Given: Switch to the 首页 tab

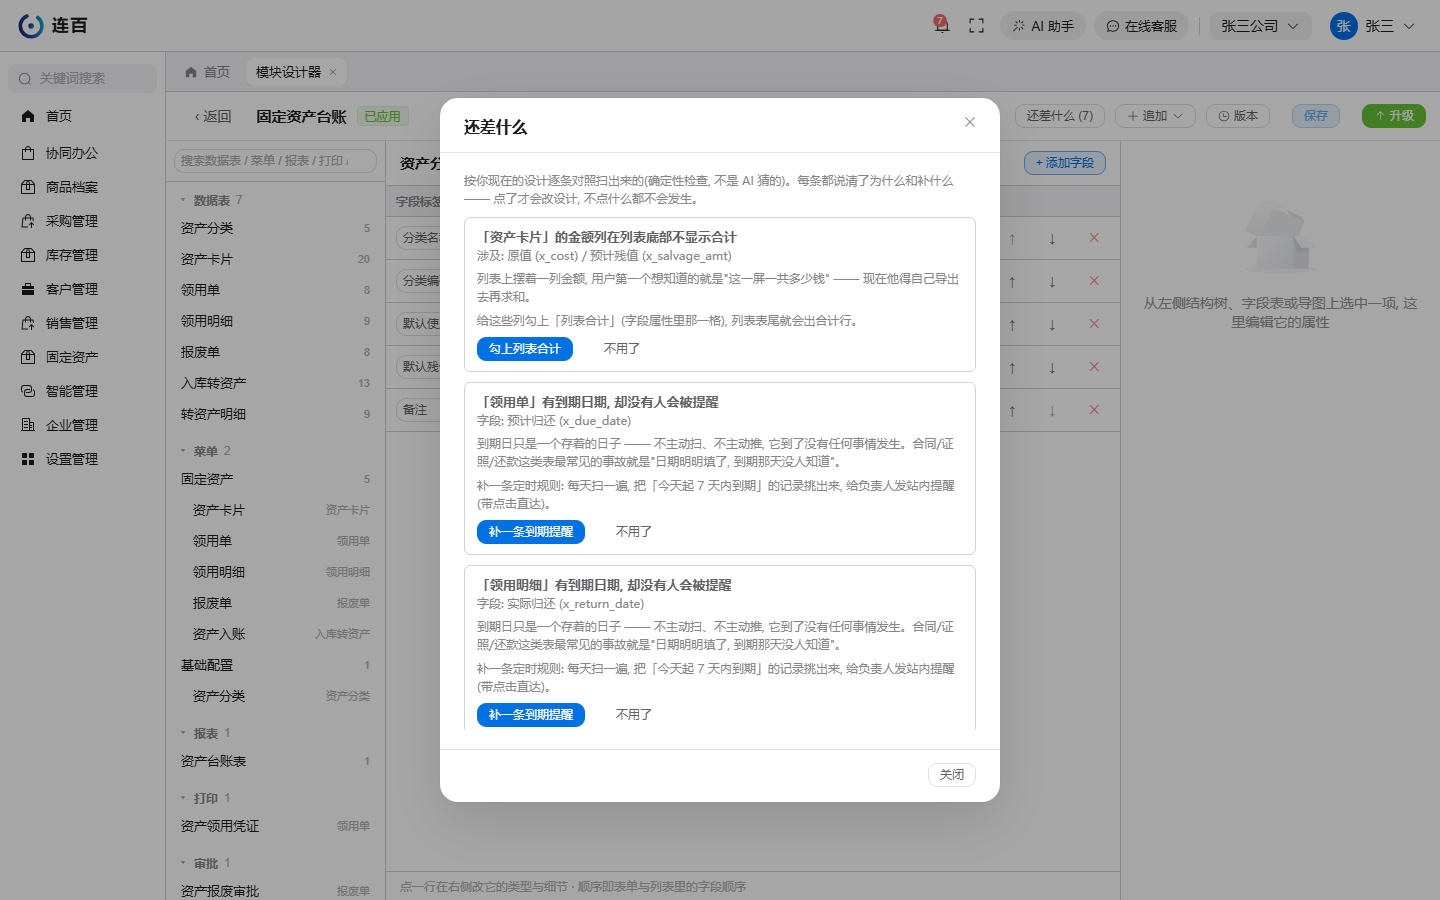Looking at the screenshot, I should coord(207,72).
